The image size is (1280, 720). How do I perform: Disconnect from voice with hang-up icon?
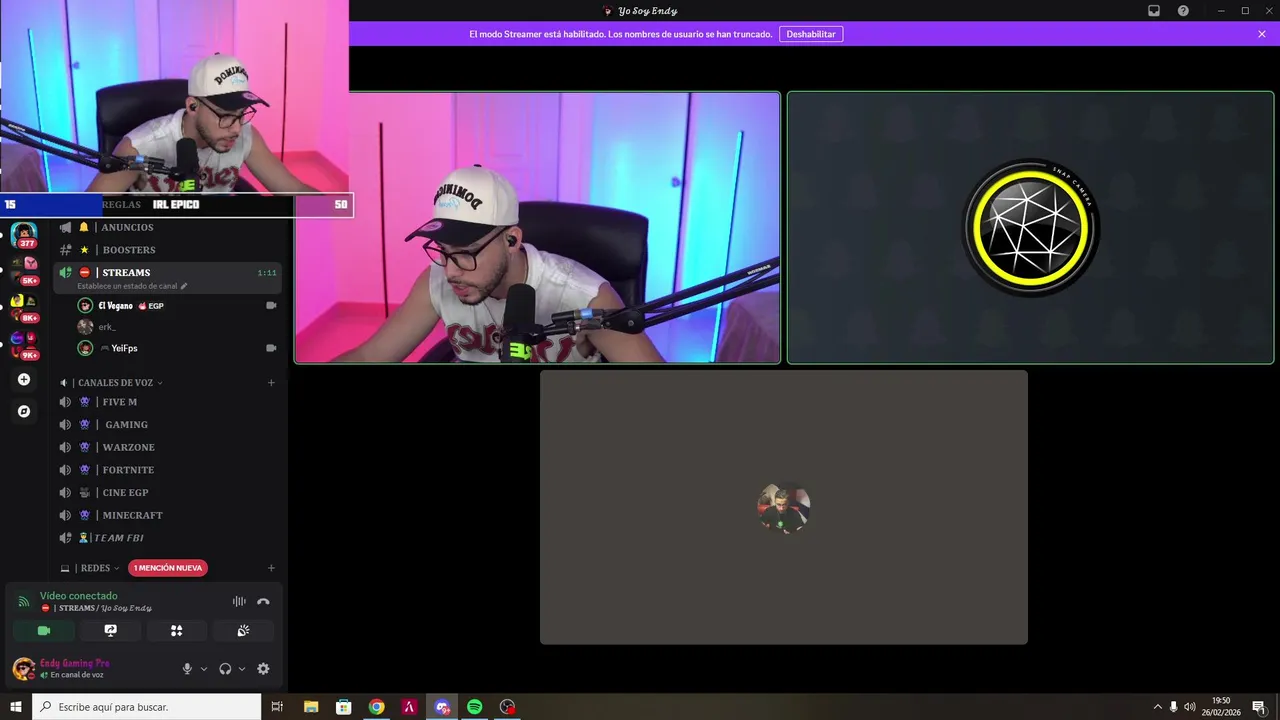pos(263,601)
